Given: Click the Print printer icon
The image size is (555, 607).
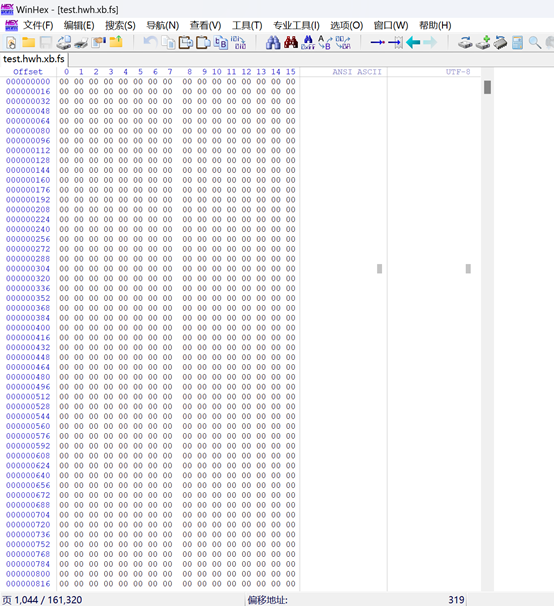Looking at the screenshot, I should (82, 42).
